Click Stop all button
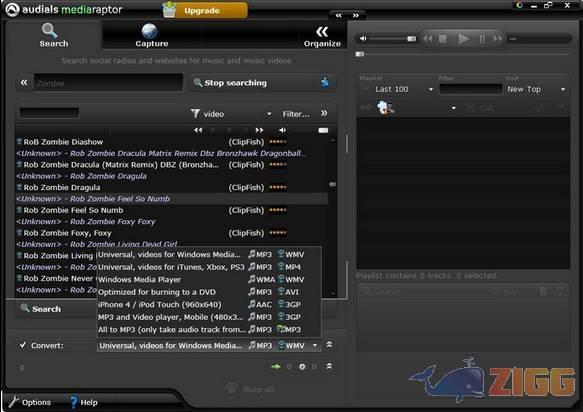583x412 pixels. [x=251, y=389]
